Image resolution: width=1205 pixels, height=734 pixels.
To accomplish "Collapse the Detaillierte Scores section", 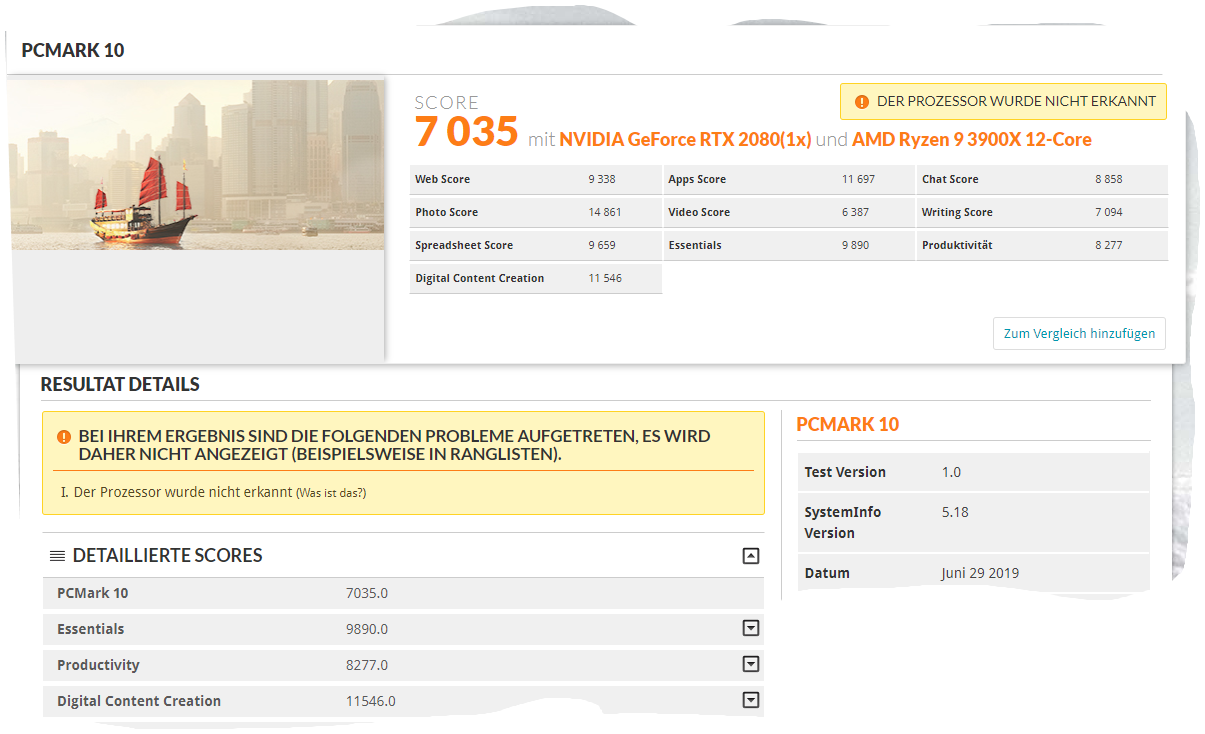I will pos(751,556).
